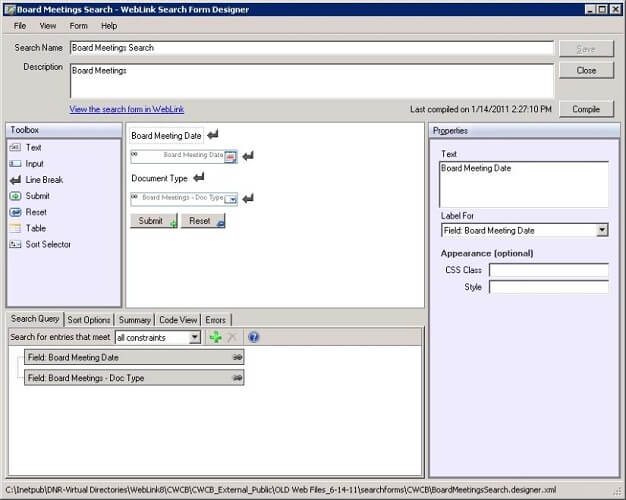Select Field: Board Meeting Date constraint row
The image size is (626, 500).
pyautogui.click(x=134, y=357)
